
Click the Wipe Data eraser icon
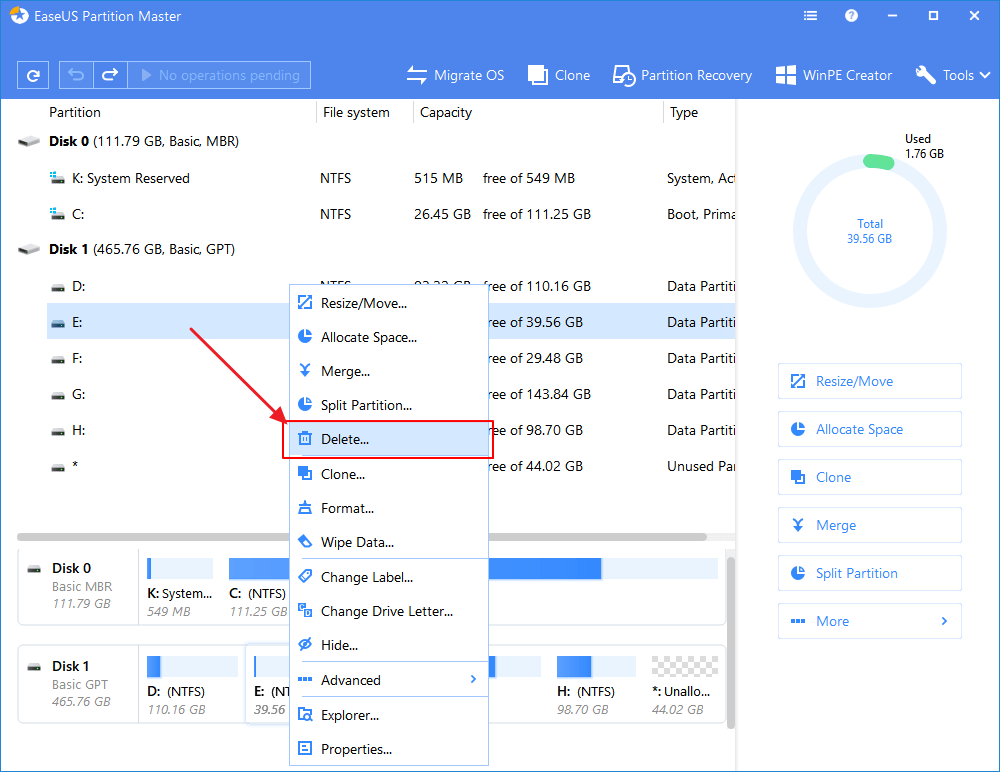[305, 542]
